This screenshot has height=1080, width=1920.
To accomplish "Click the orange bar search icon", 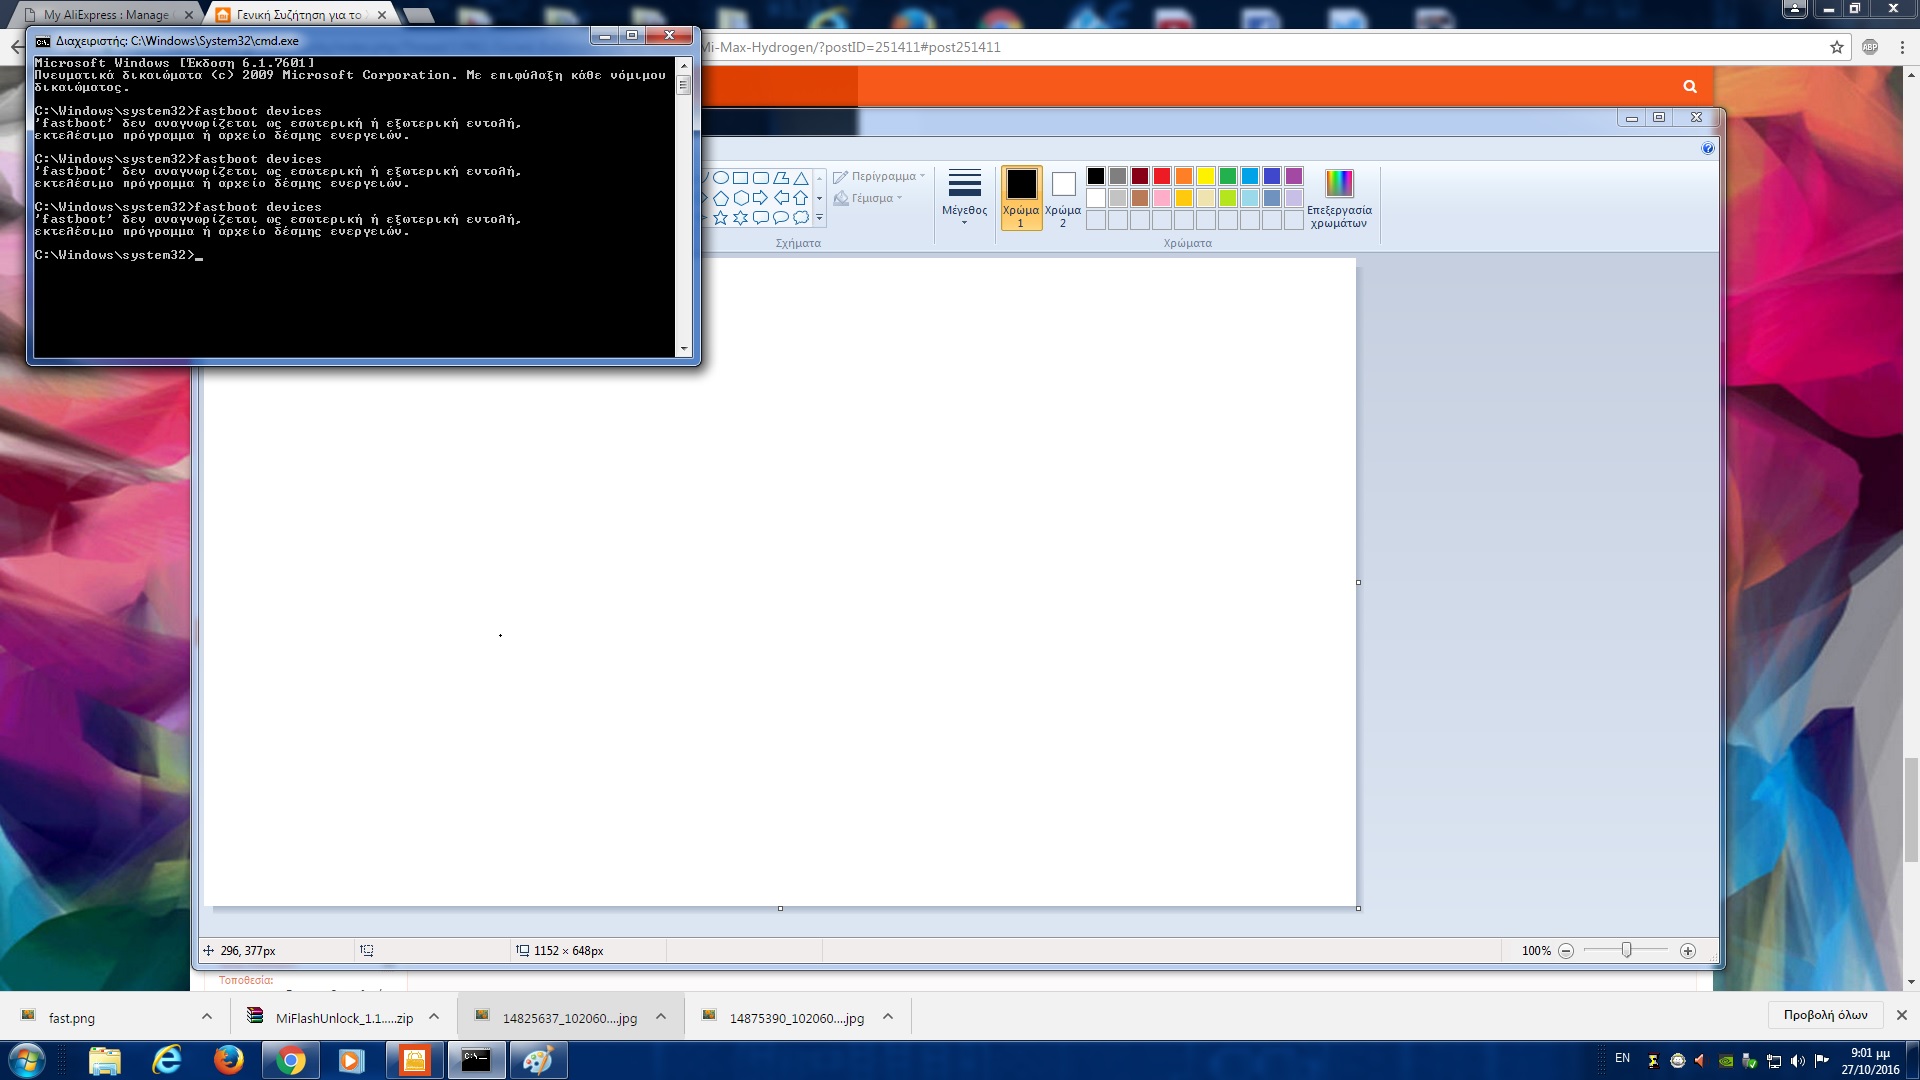I will (1689, 87).
